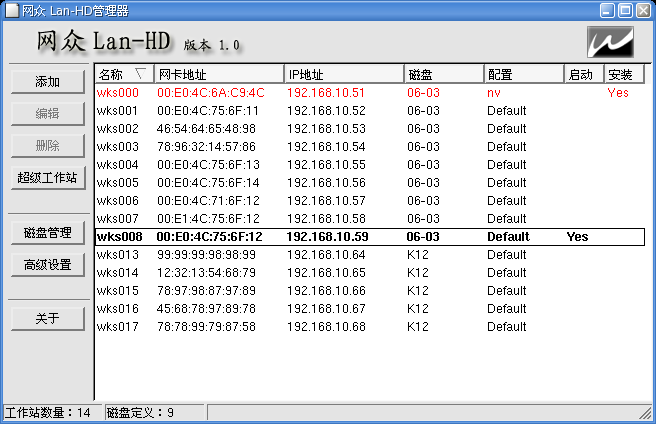The image size is (656, 424).
Task: Click IP address 192.168.10.67
Action: pos(326,309)
